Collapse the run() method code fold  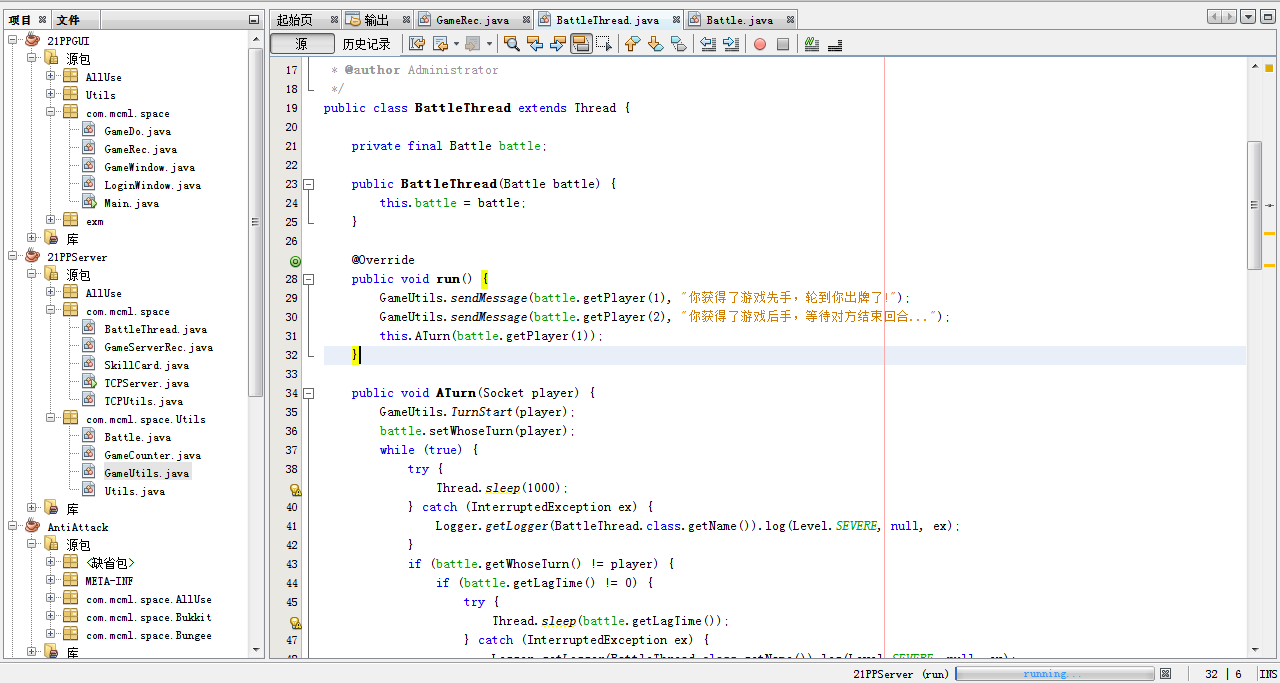tap(308, 279)
